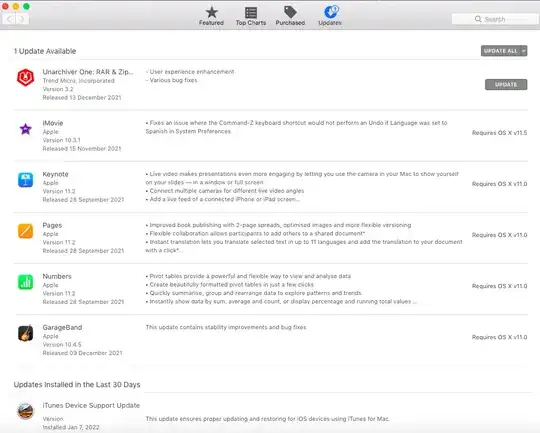Image resolution: width=540 pixels, height=433 pixels.
Task: Click 'Released 09 December 2021' under GarageBand
Action: [82, 353]
